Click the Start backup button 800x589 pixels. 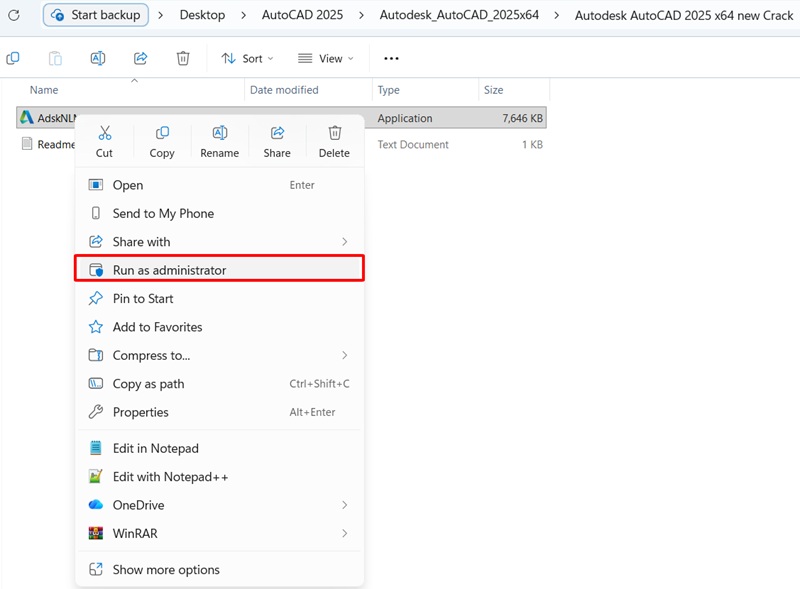[x=95, y=16]
